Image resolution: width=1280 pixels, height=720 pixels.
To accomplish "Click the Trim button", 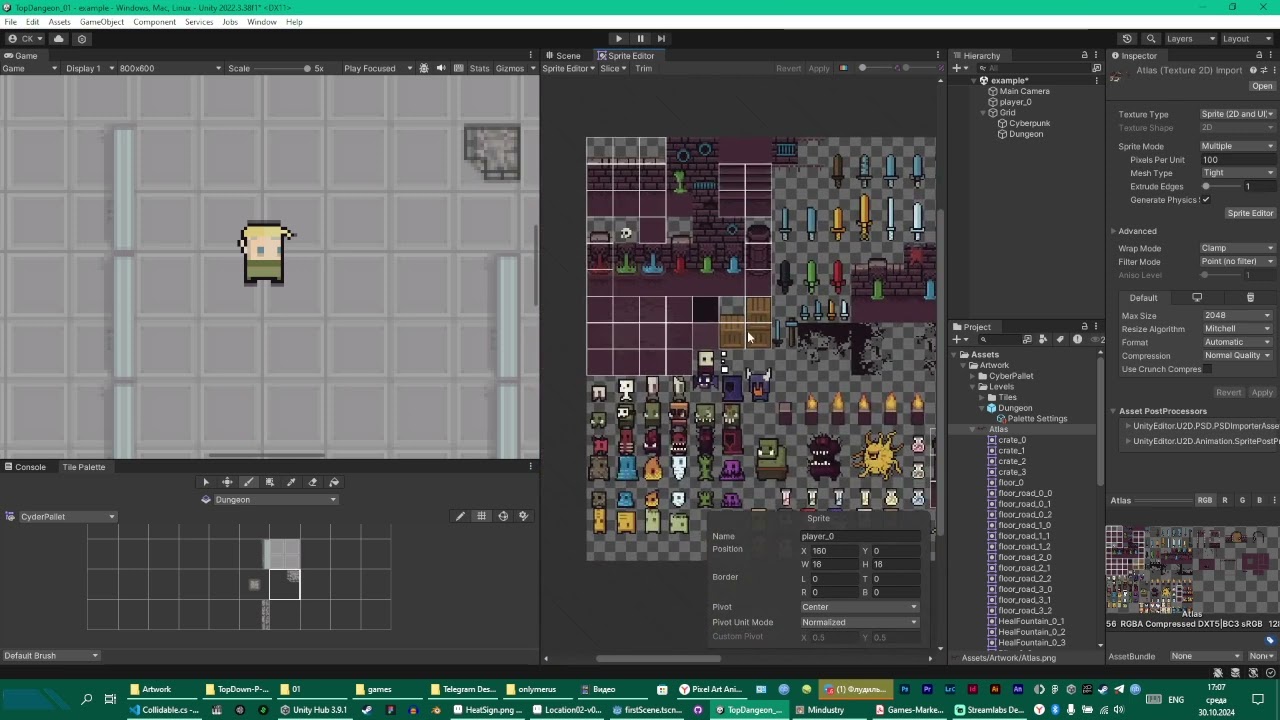I will point(643,68).
